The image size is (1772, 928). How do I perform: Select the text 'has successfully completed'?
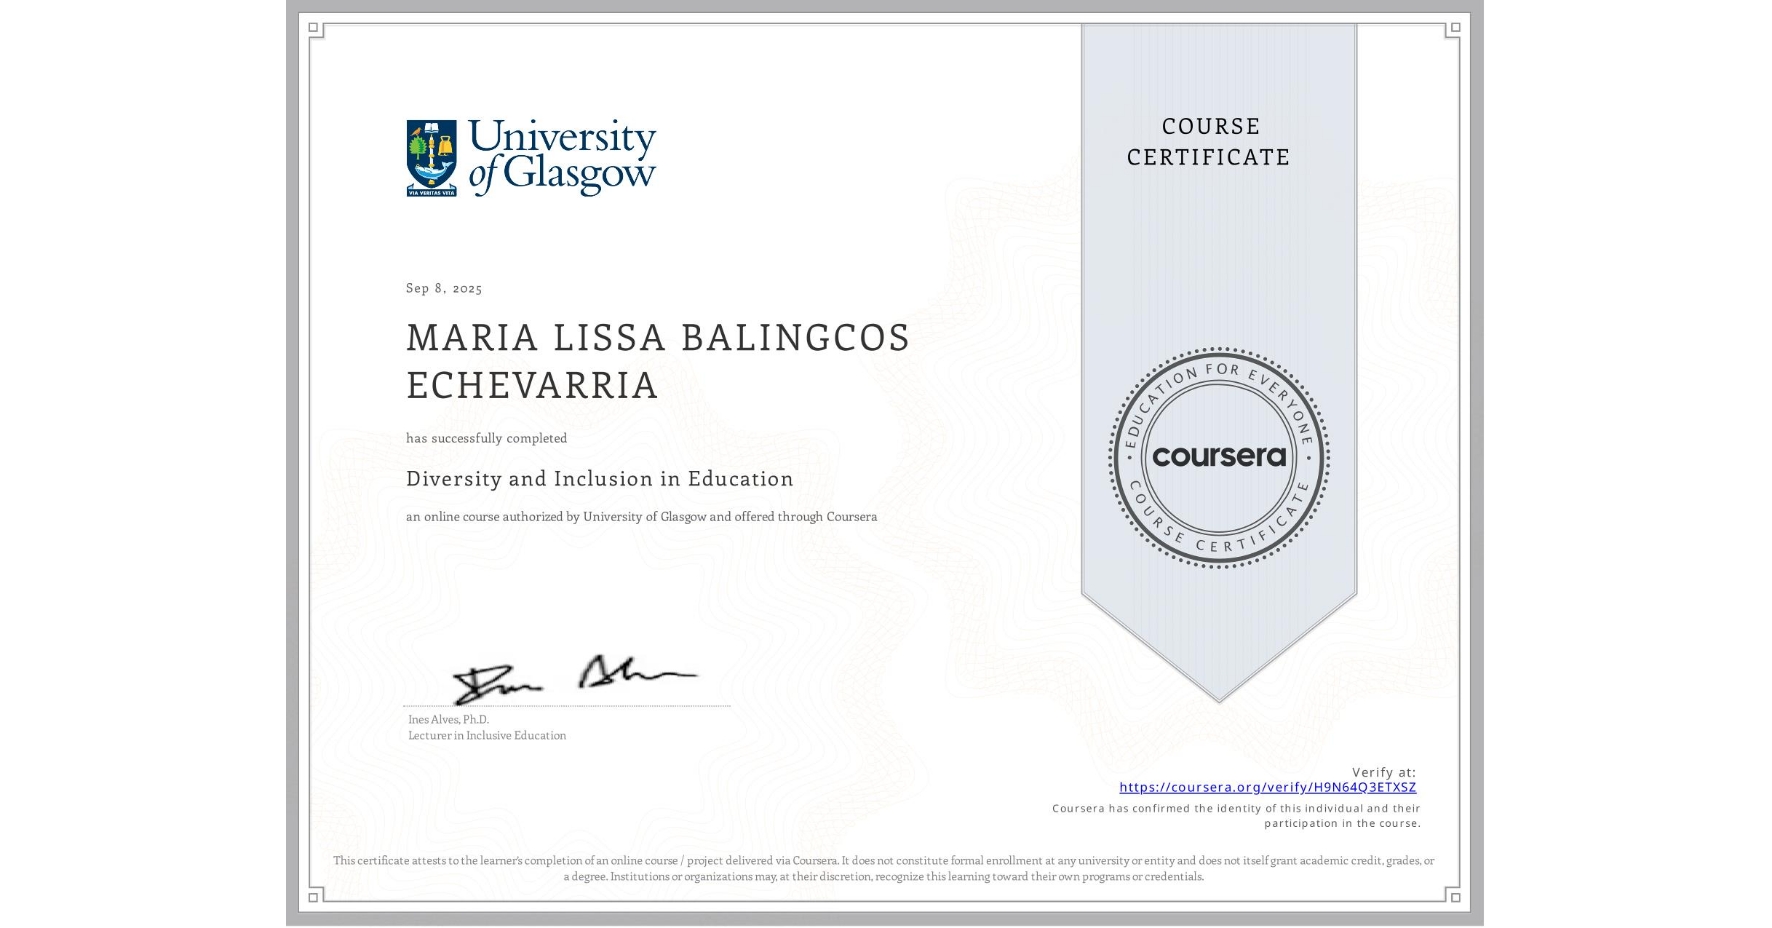click(x=486, y=438)
